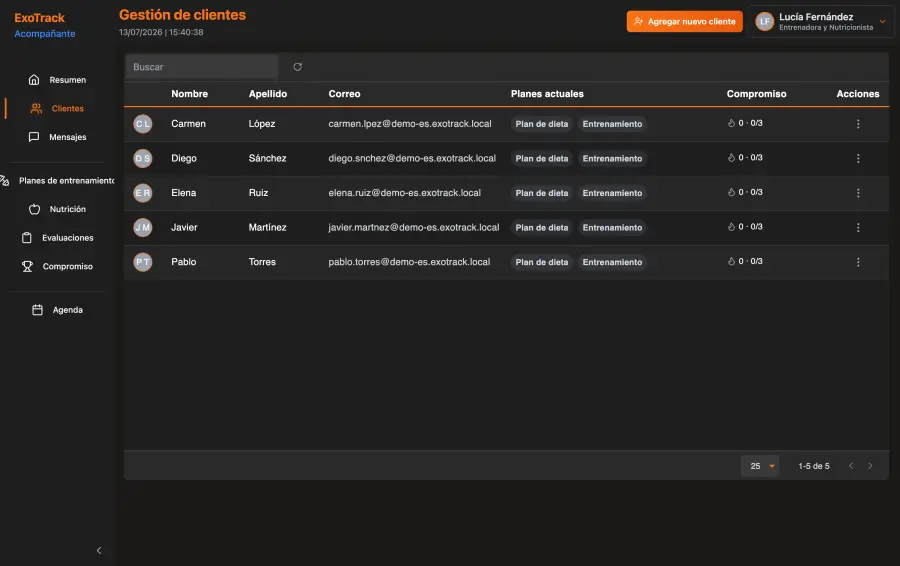The height and width of the screenshot is (566, 900).
Task: Expand Lucía Fernández profile menu
Action: click(x=882, y=22)
